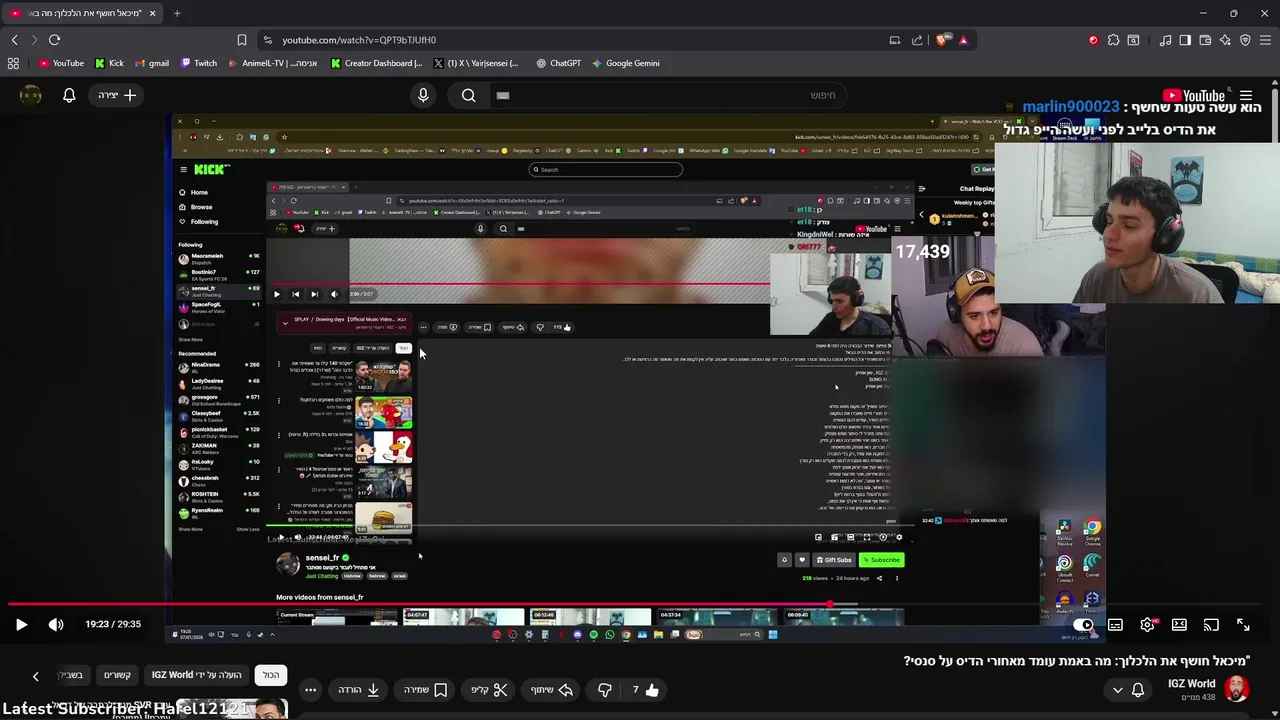Open the Brave playlist music-note icon
The height and width of the screenshot is (720, 1280).
(x=1165, y=40)
